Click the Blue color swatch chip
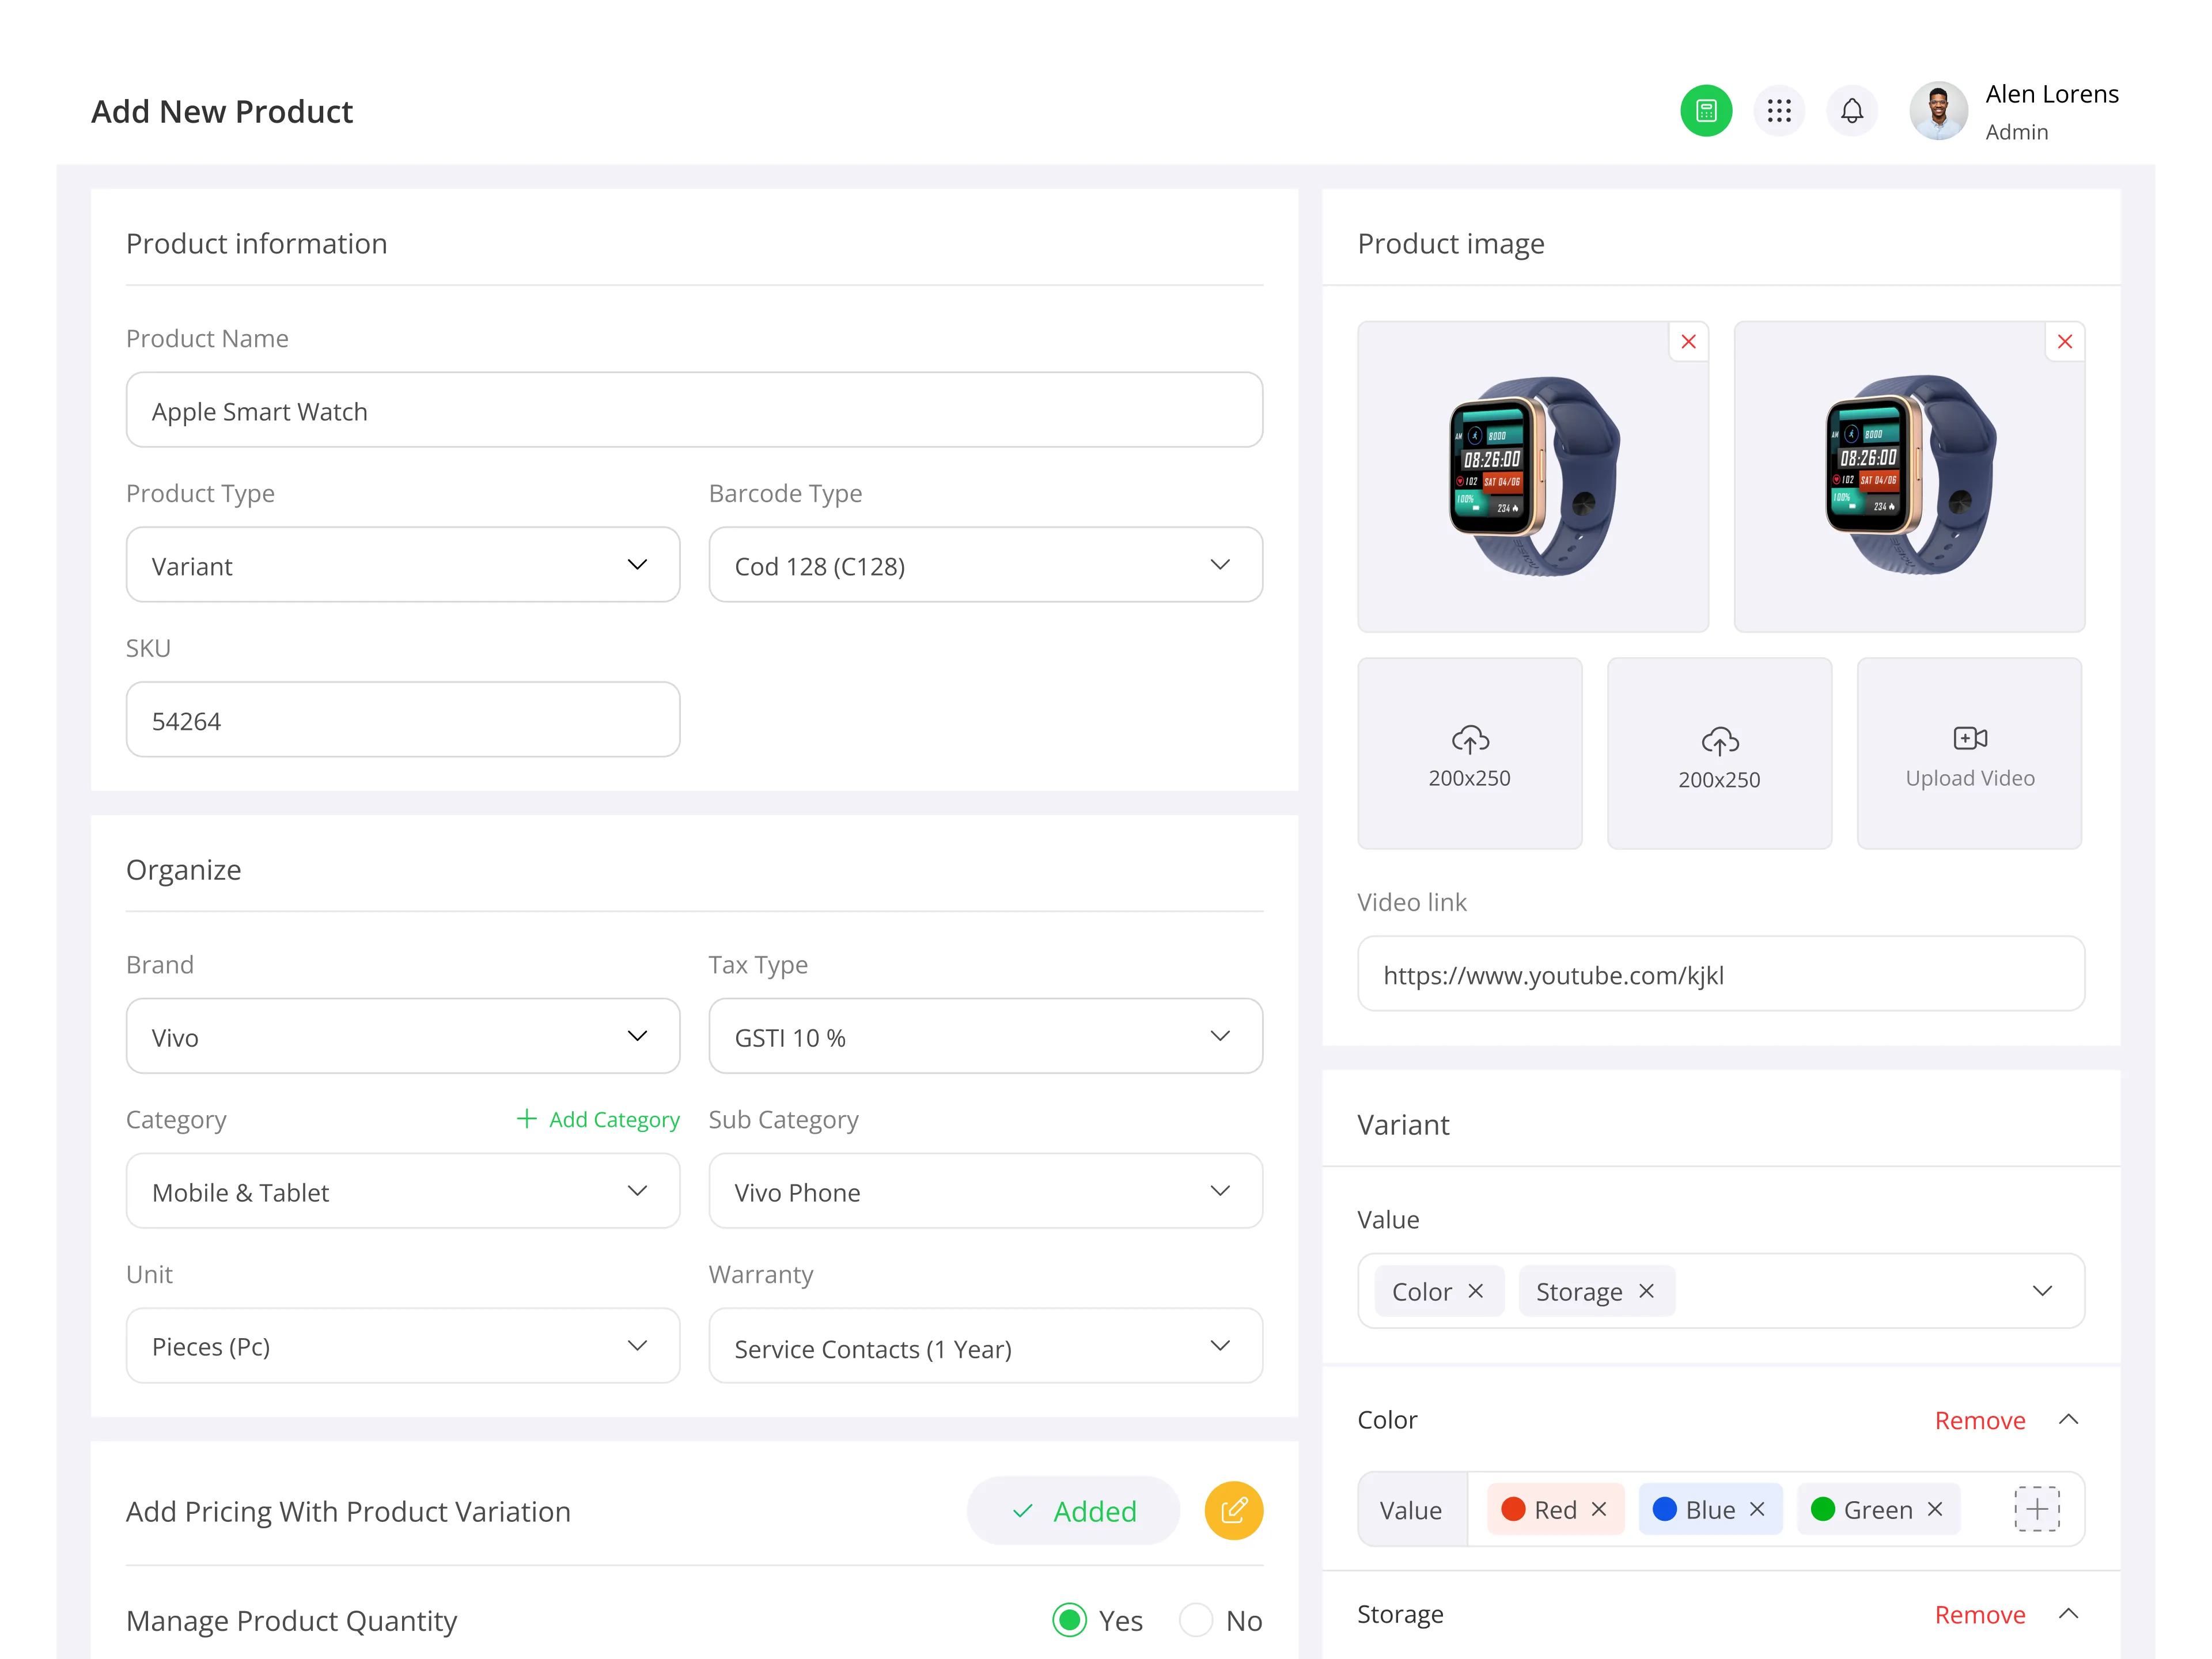Image resolution: width=2212 pixels, height=1659 pixels. coord(1709,1509)
